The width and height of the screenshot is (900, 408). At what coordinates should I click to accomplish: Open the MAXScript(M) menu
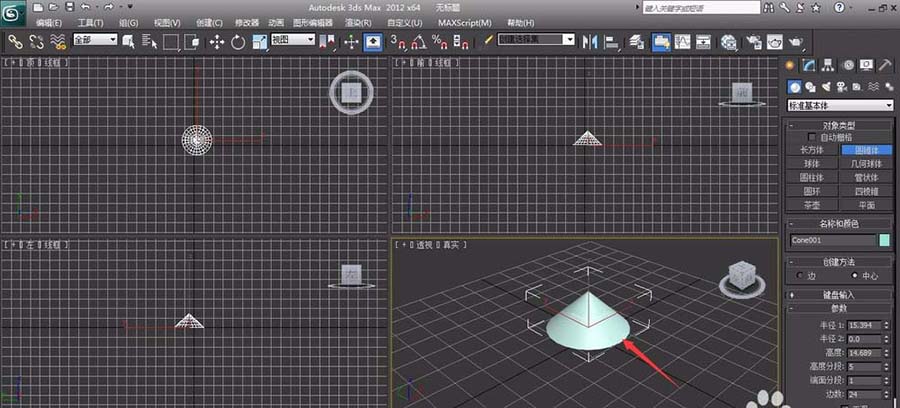[465, 23]
